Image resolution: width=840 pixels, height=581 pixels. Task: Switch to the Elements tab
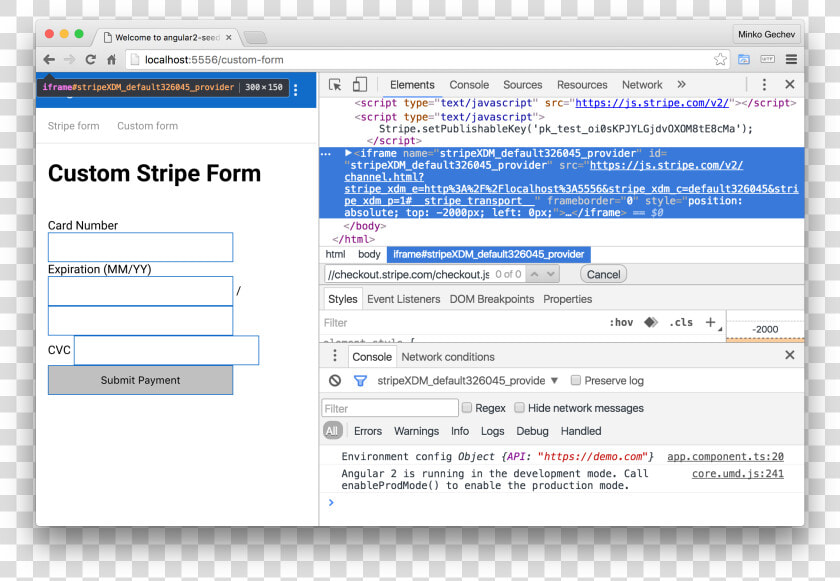click(412, 85)
